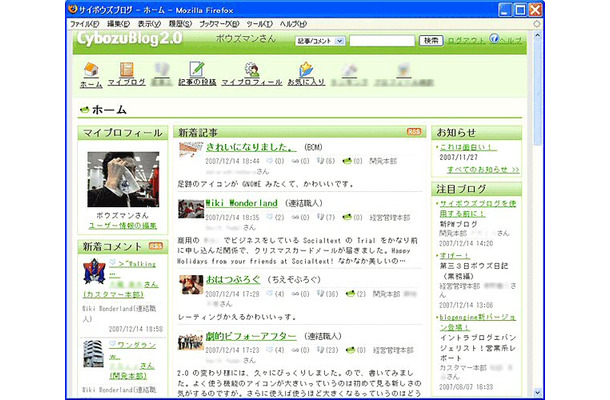
Task: Open the ファイル(F) menu
Action: click(x=84, y=24)
